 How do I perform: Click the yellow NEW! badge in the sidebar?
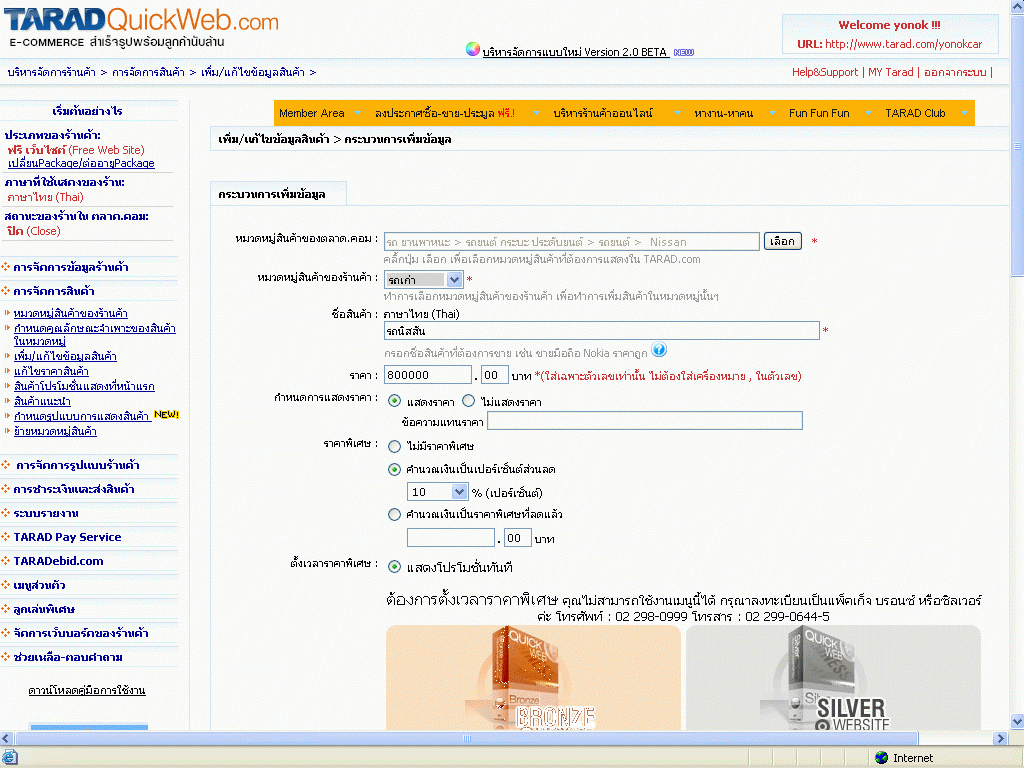click(x=166, y=414)
